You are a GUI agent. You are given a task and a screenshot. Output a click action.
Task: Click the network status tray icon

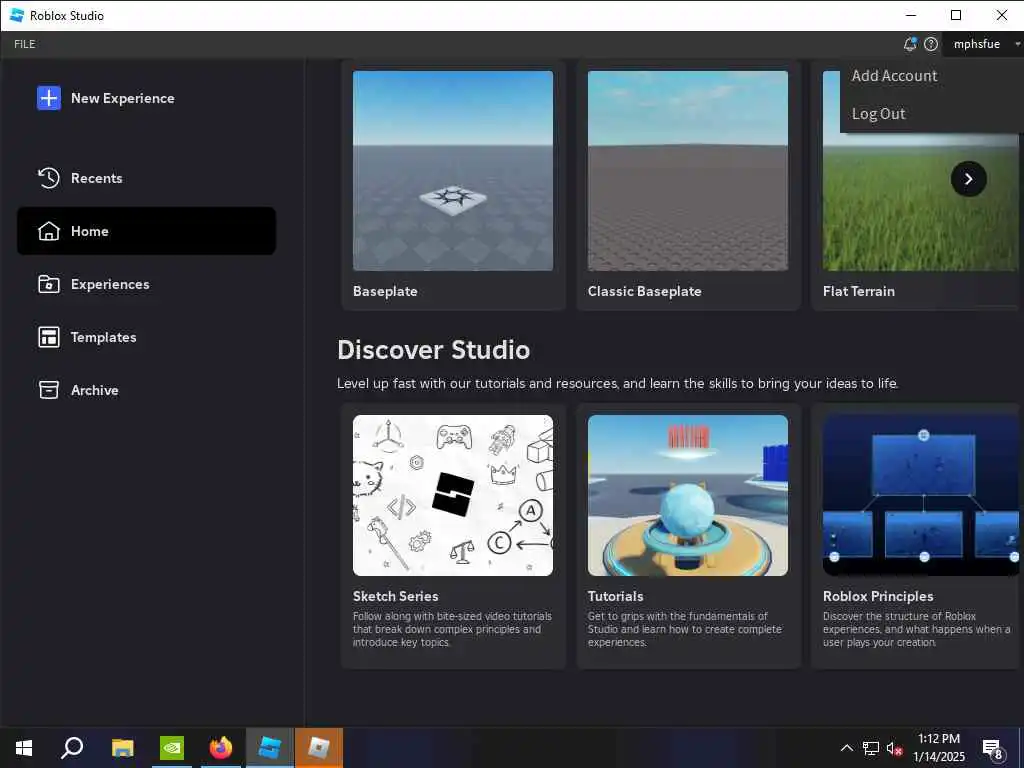pyautogui.click(x=871, y=748)
